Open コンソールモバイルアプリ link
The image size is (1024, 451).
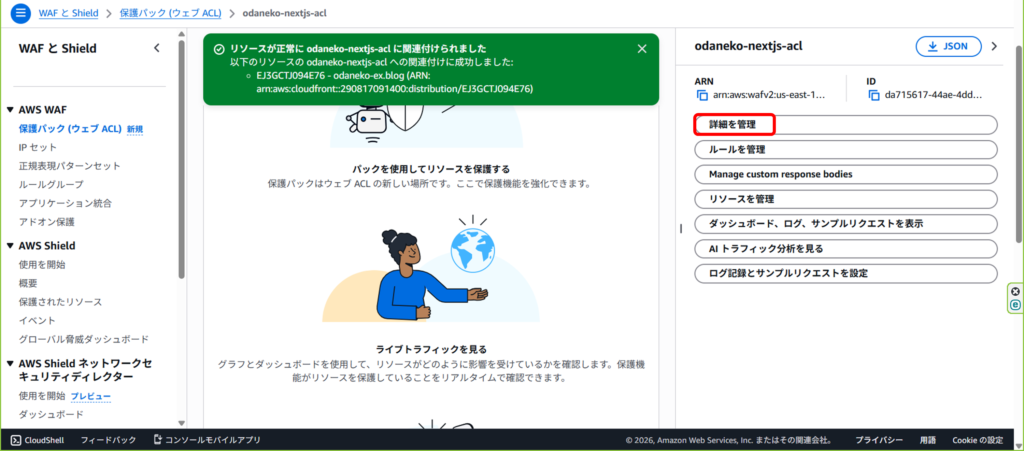(x=206, y=440)
